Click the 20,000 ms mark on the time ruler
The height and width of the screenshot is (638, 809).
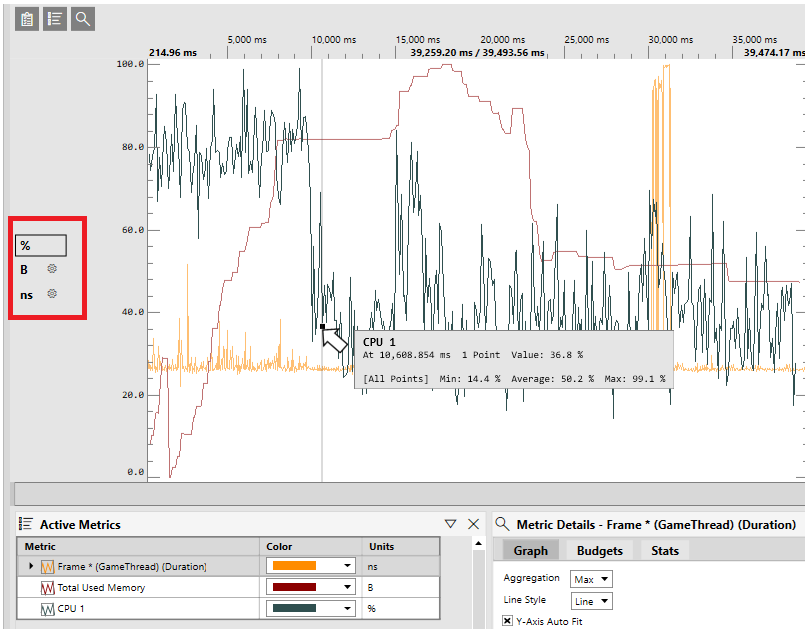[503, 40]
